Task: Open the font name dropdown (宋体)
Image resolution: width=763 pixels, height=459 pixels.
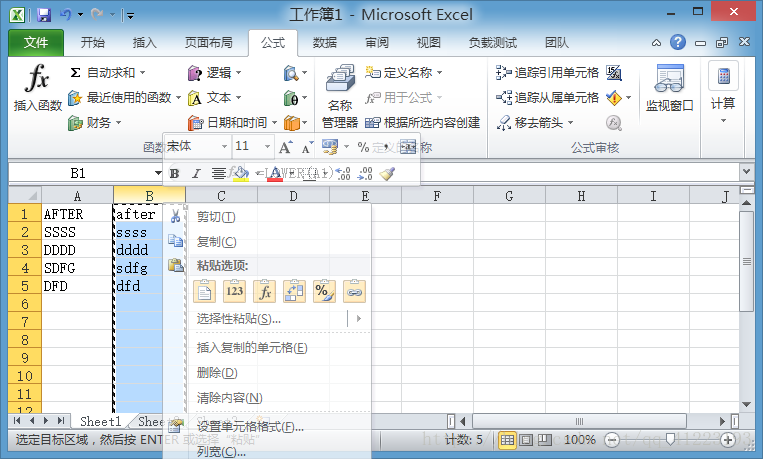Action: (x=224, y=146)
